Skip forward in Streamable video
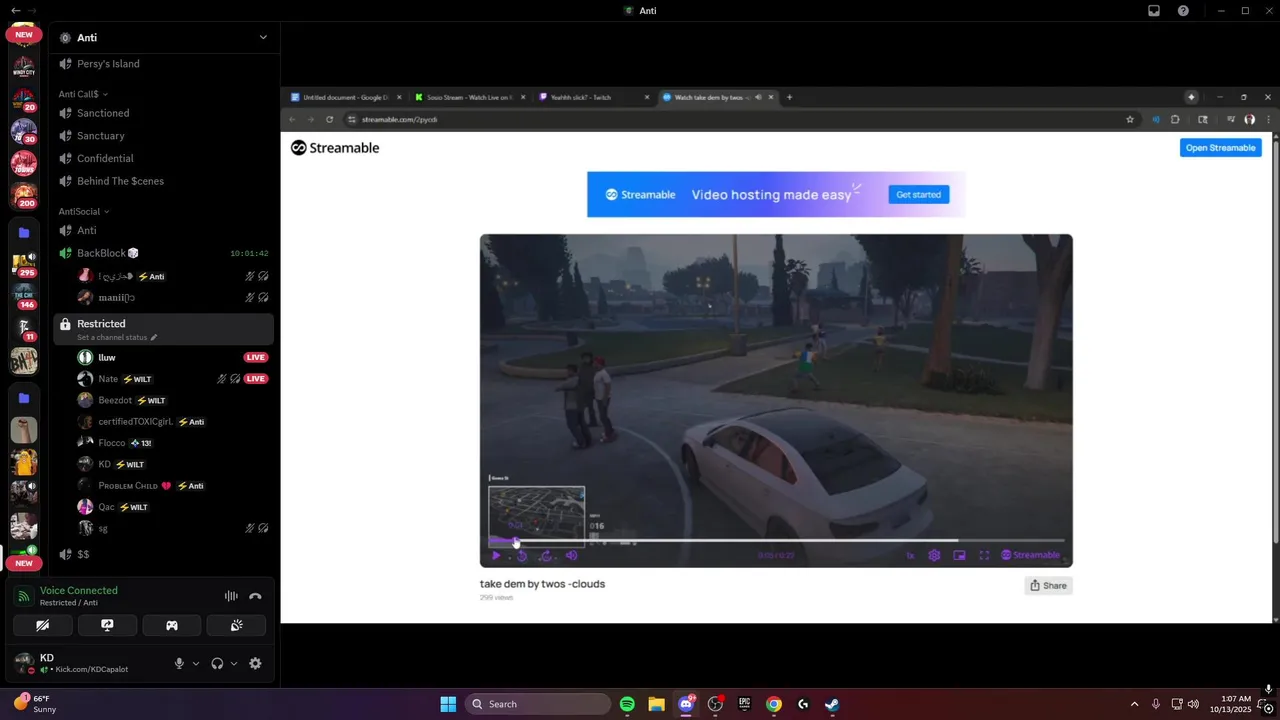Screen dimensions: 1280x720 (547, 555)
